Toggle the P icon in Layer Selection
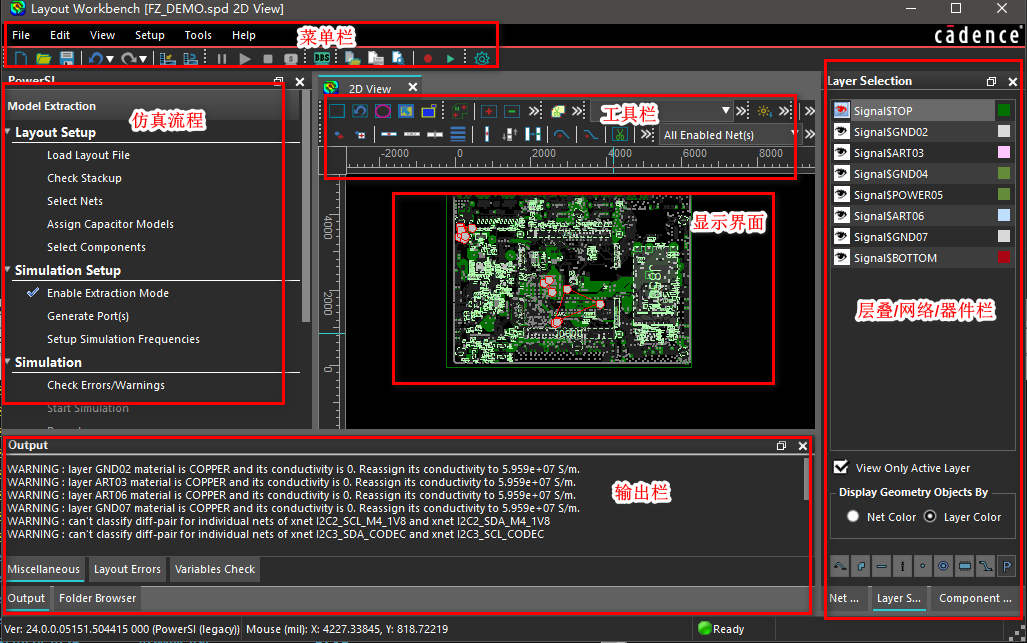 point(1007,566)
